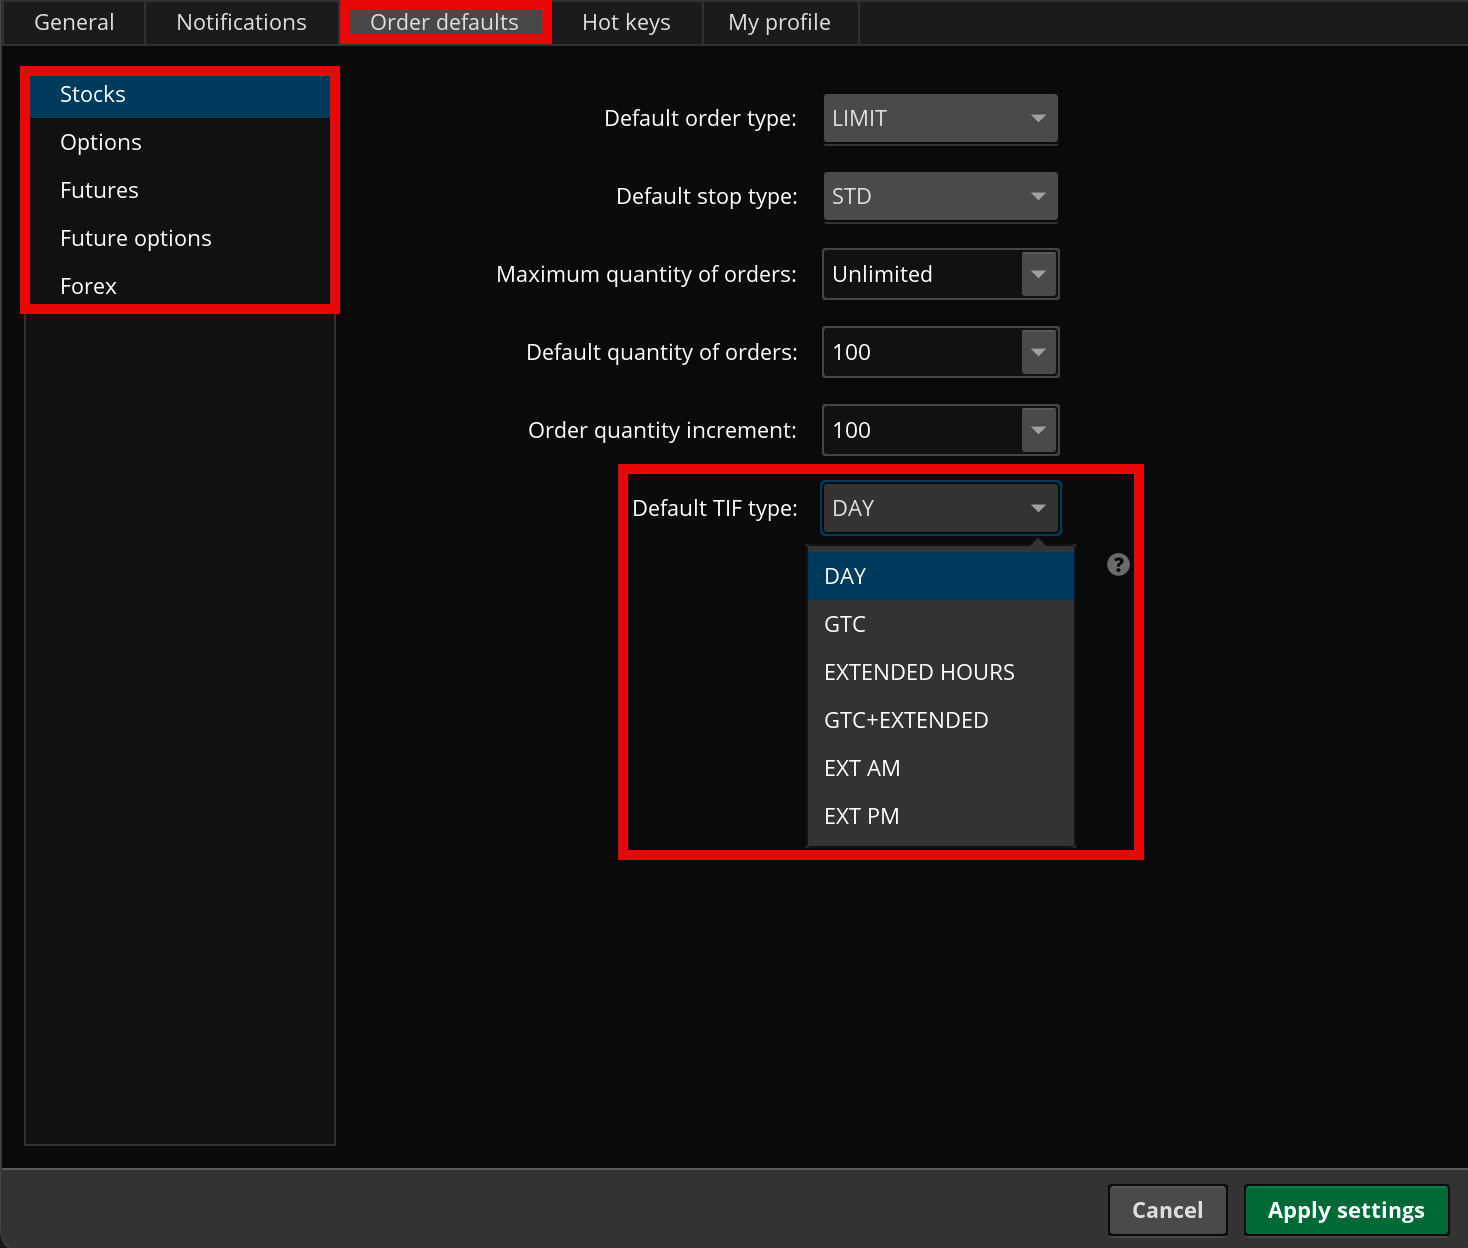Switch to the General tab
The height and width of the screenshot is (1248, 1468).
pyautogui.click(x=74, y=22)
